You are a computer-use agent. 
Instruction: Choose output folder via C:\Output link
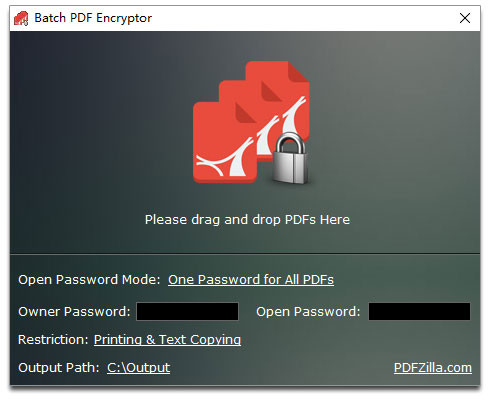(x=138, y=368)
